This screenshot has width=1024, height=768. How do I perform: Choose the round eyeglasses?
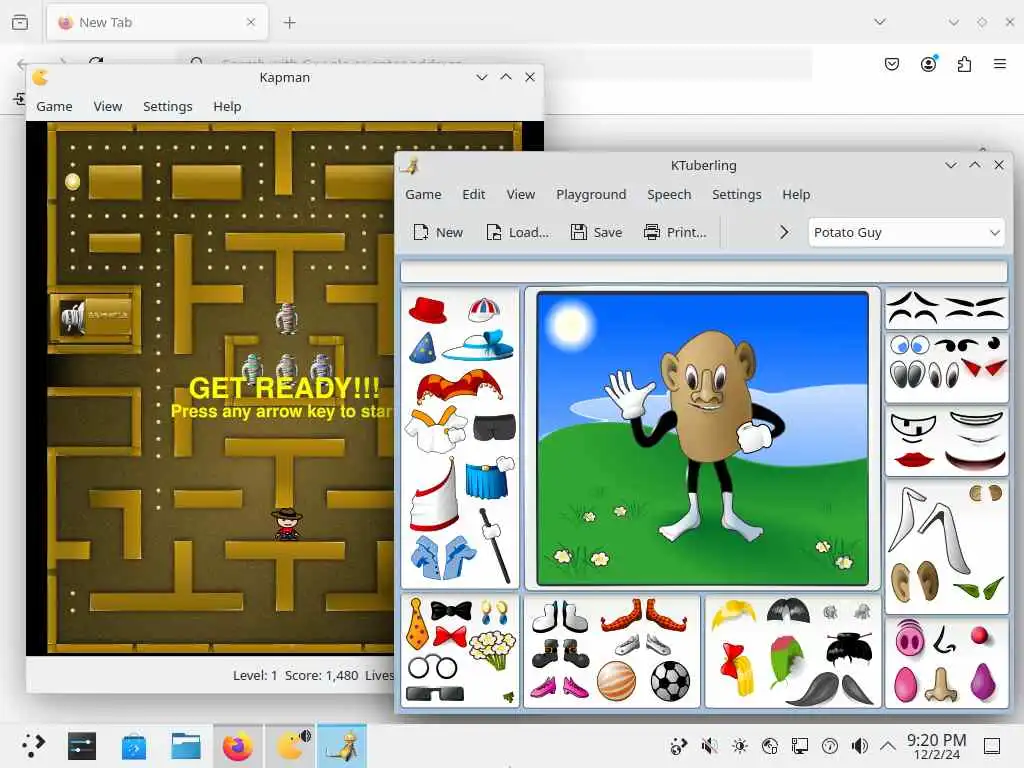click(432, 667)
